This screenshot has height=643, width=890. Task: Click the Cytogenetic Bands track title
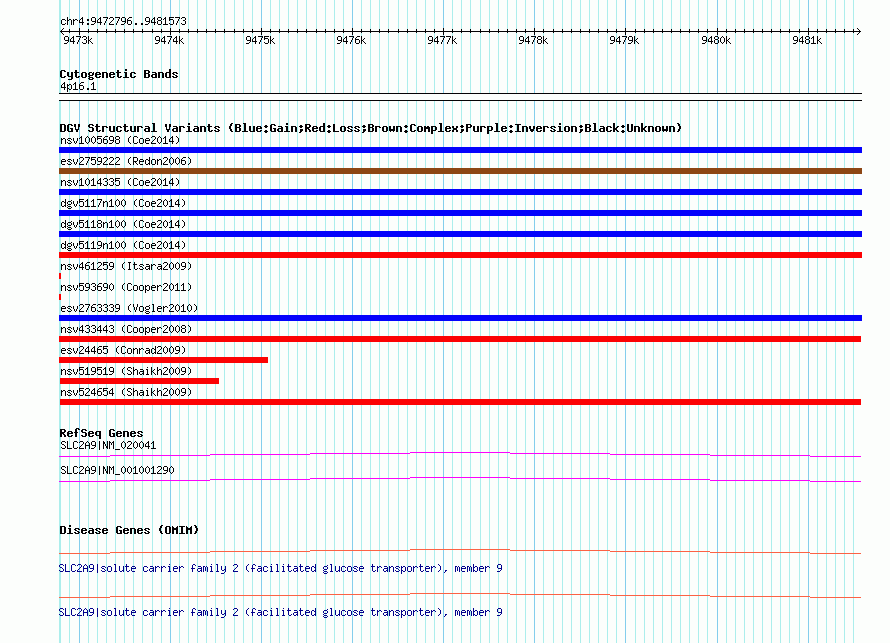(119, 74)
